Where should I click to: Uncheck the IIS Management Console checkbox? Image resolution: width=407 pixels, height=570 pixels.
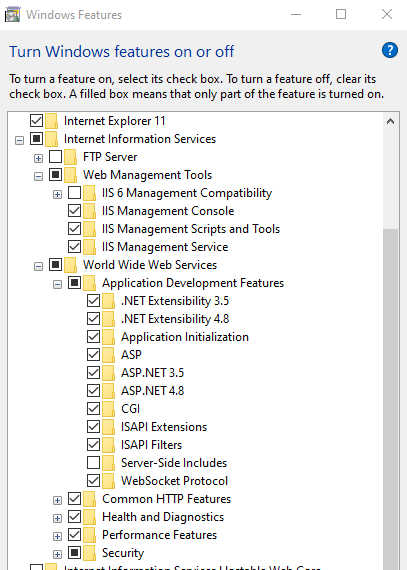point(74,210)
